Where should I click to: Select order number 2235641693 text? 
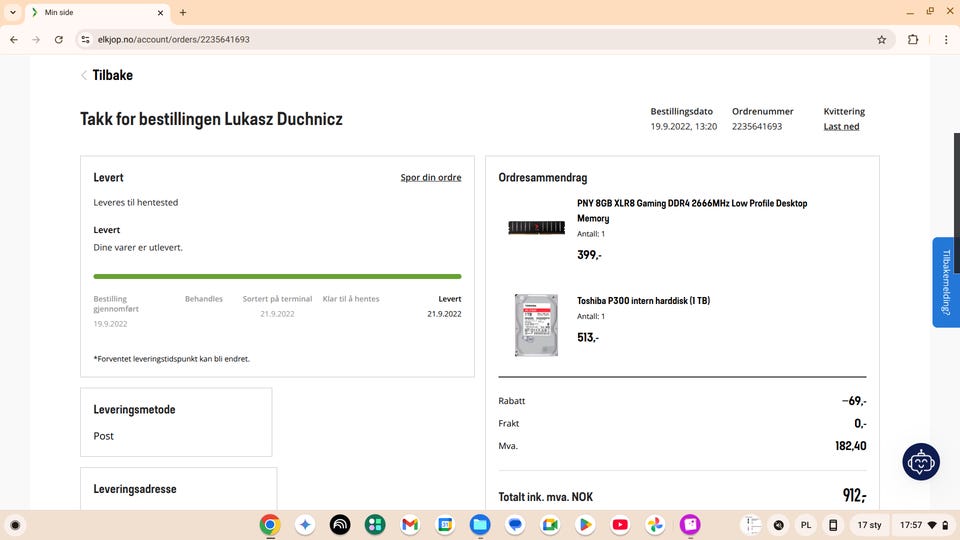click(x=757, y=126)
